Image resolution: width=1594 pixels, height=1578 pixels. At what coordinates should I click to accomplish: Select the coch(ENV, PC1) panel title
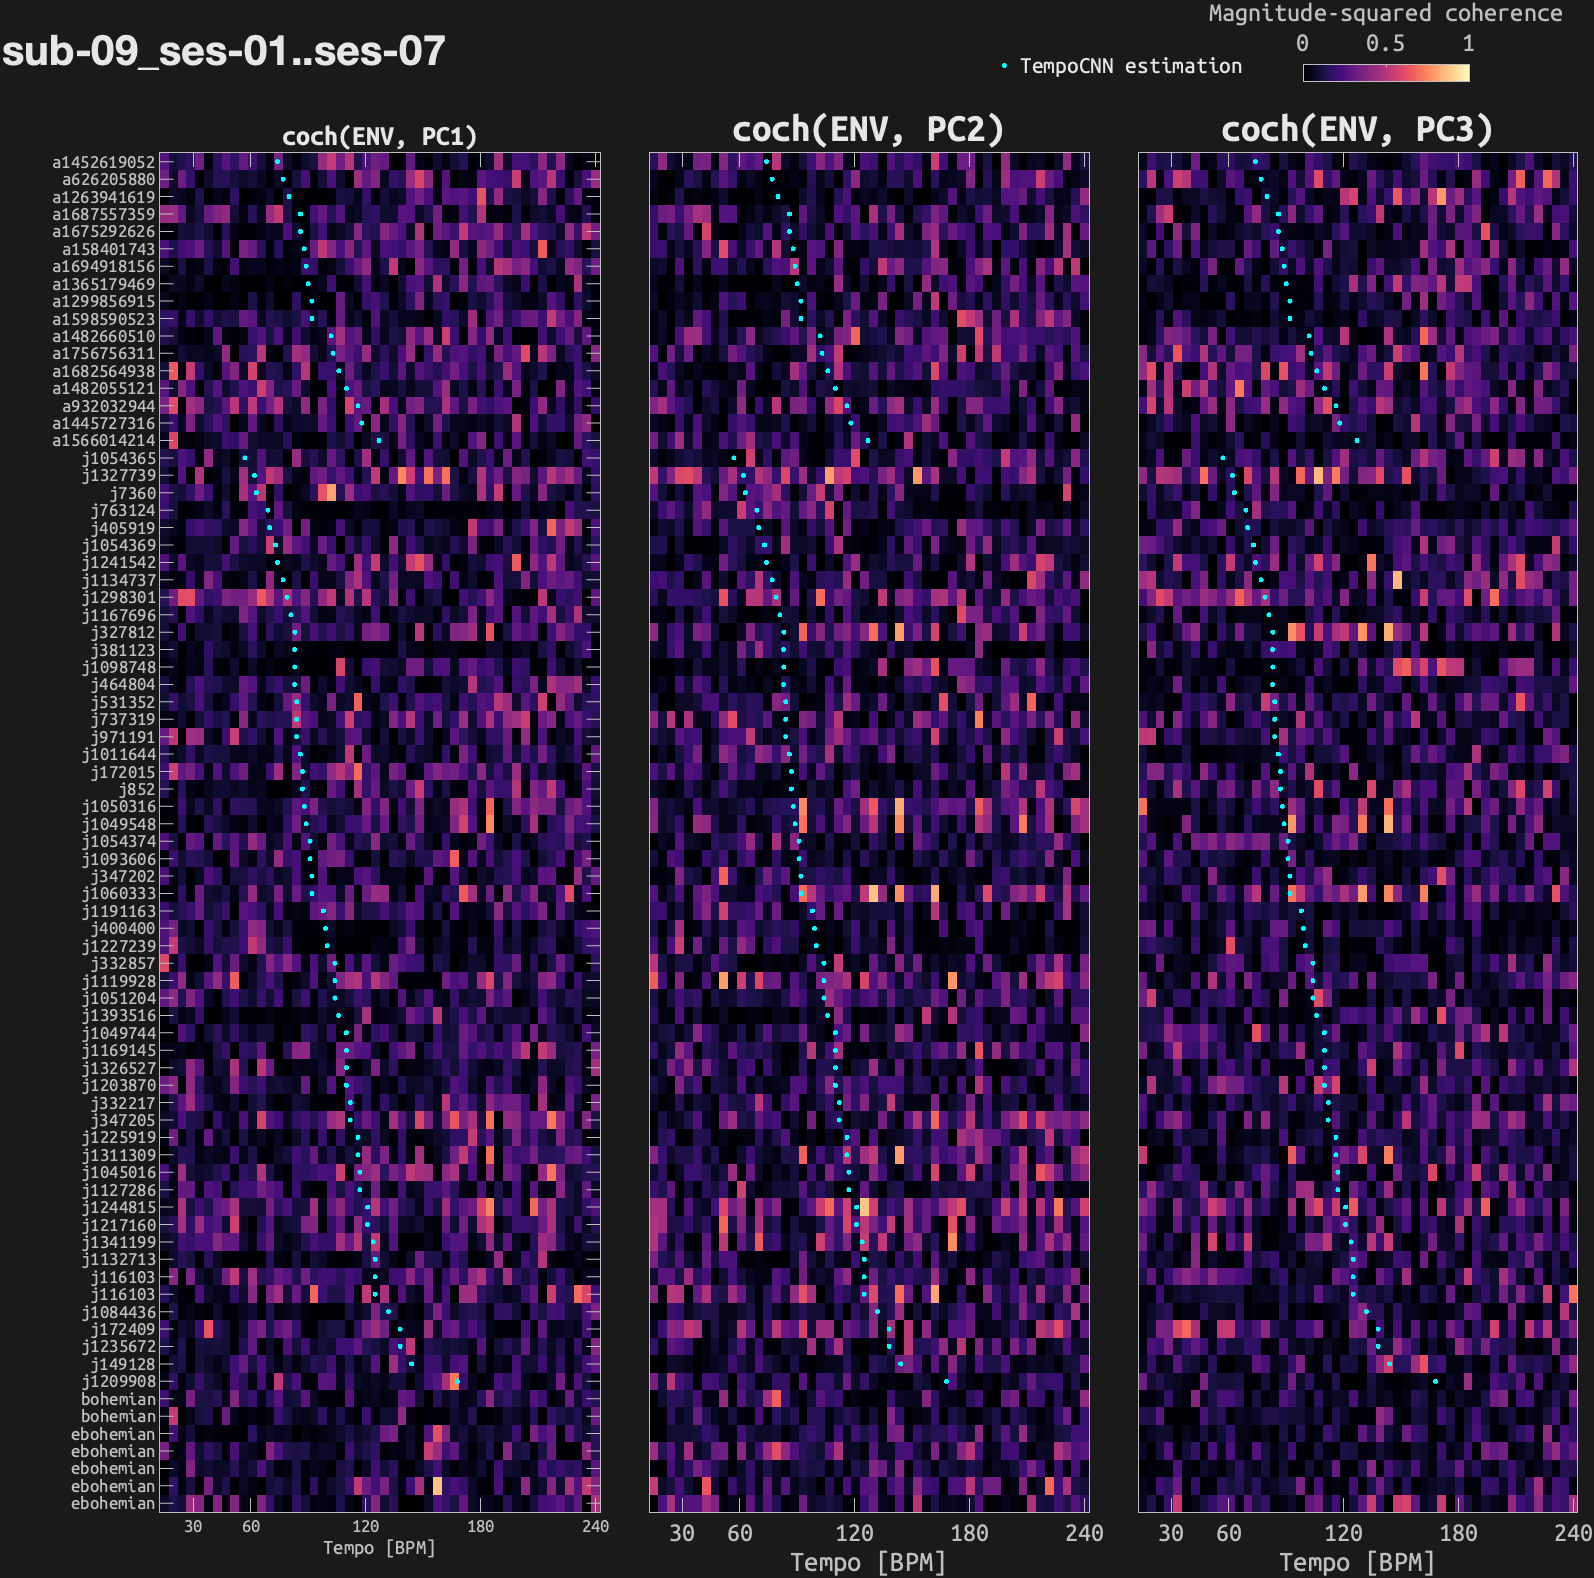(x=379, y=136)
